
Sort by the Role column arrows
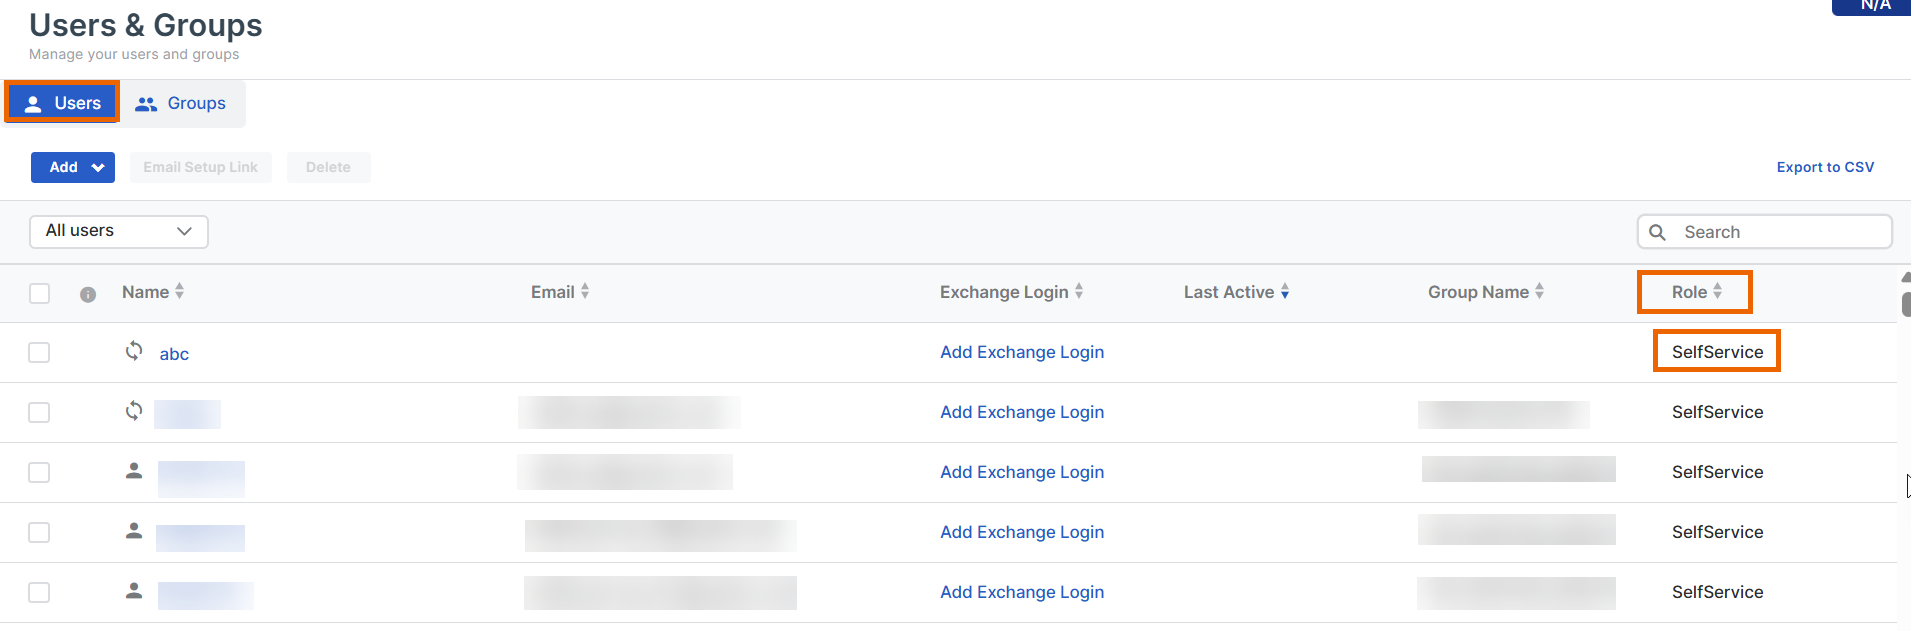[x=1717, y=291]
